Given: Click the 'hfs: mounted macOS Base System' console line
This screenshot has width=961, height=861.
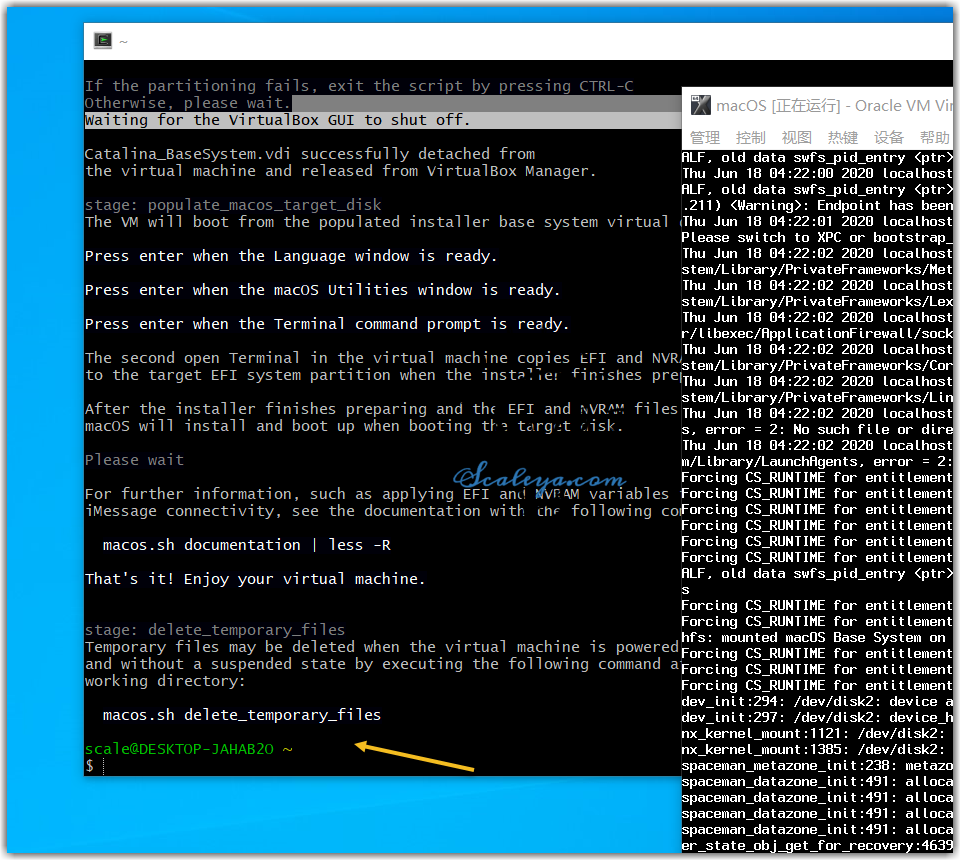Looking at the screenshot, I should coord(813,637).
